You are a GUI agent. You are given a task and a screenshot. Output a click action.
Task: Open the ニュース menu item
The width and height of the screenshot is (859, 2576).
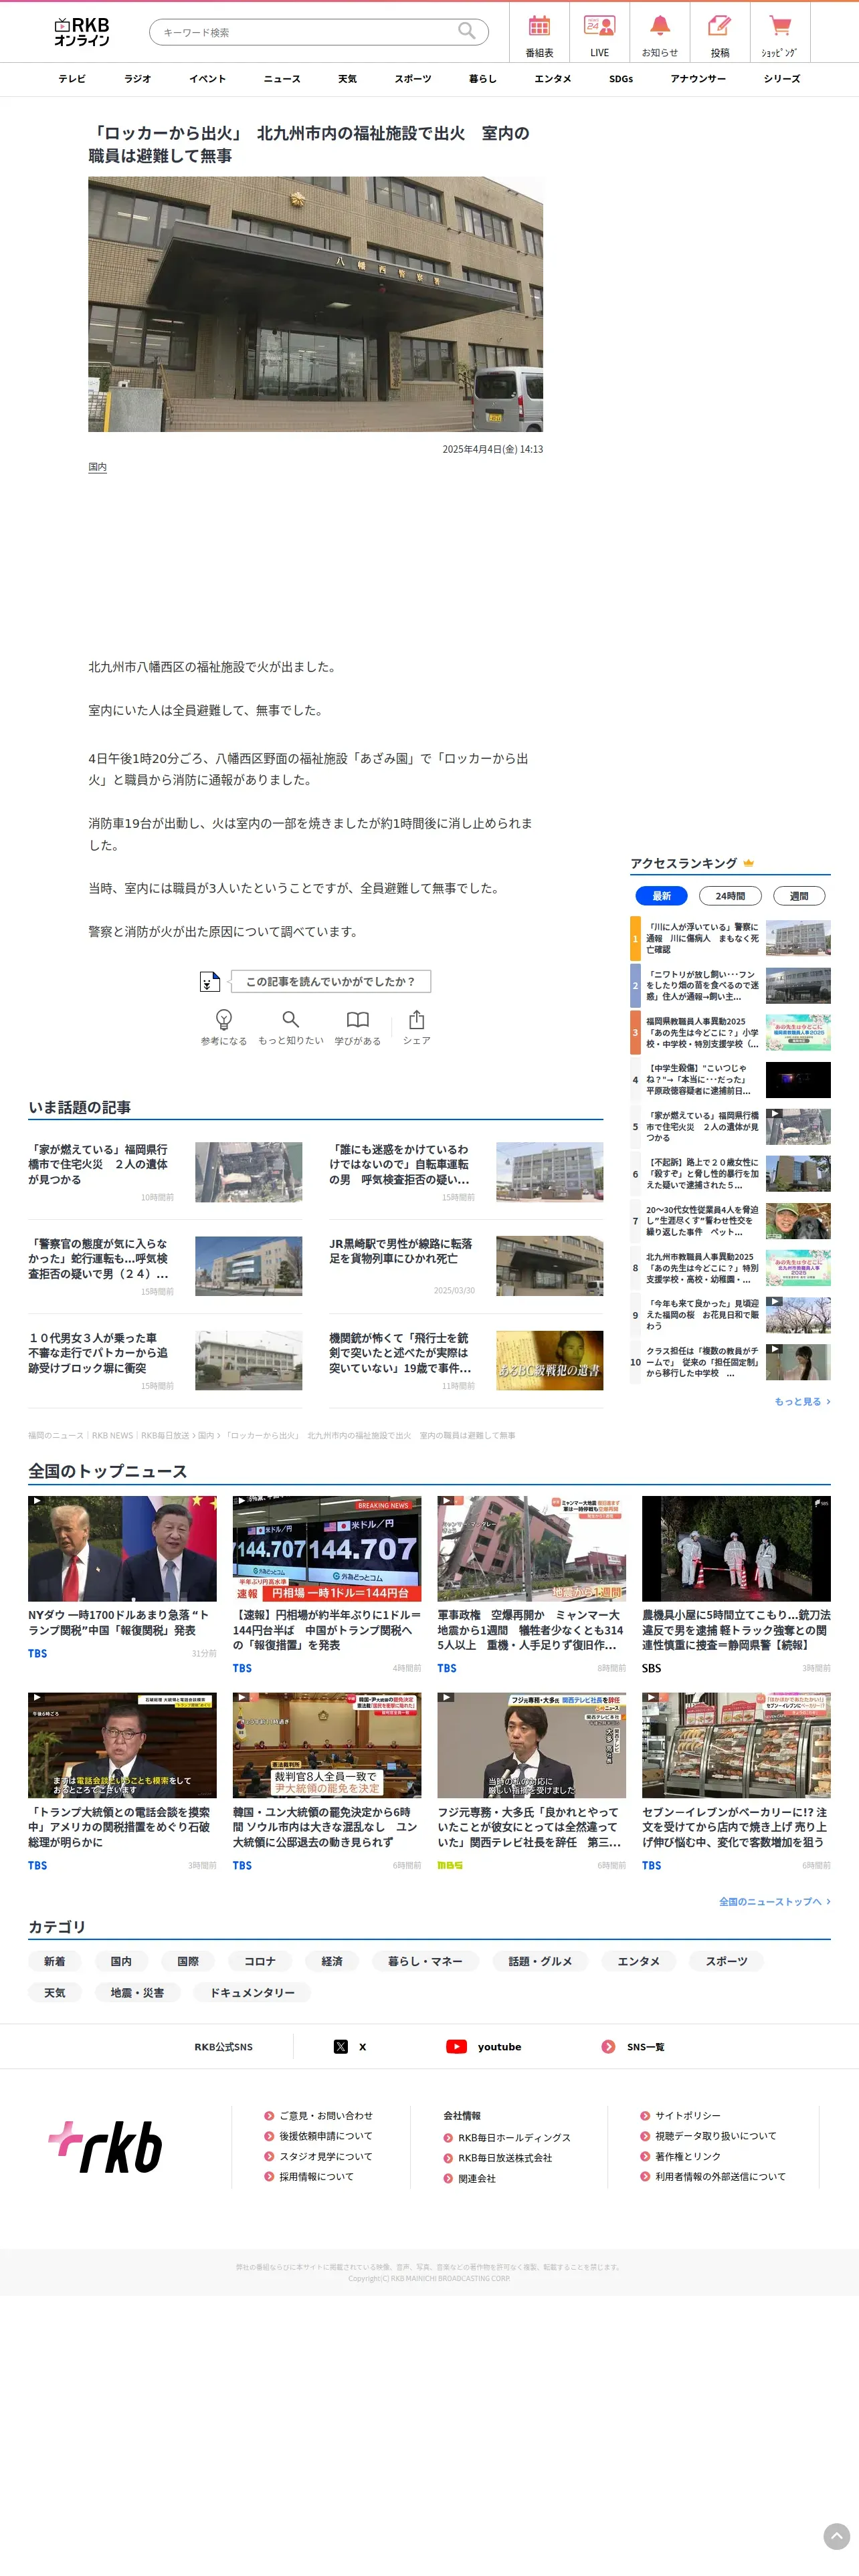point(282,79)
